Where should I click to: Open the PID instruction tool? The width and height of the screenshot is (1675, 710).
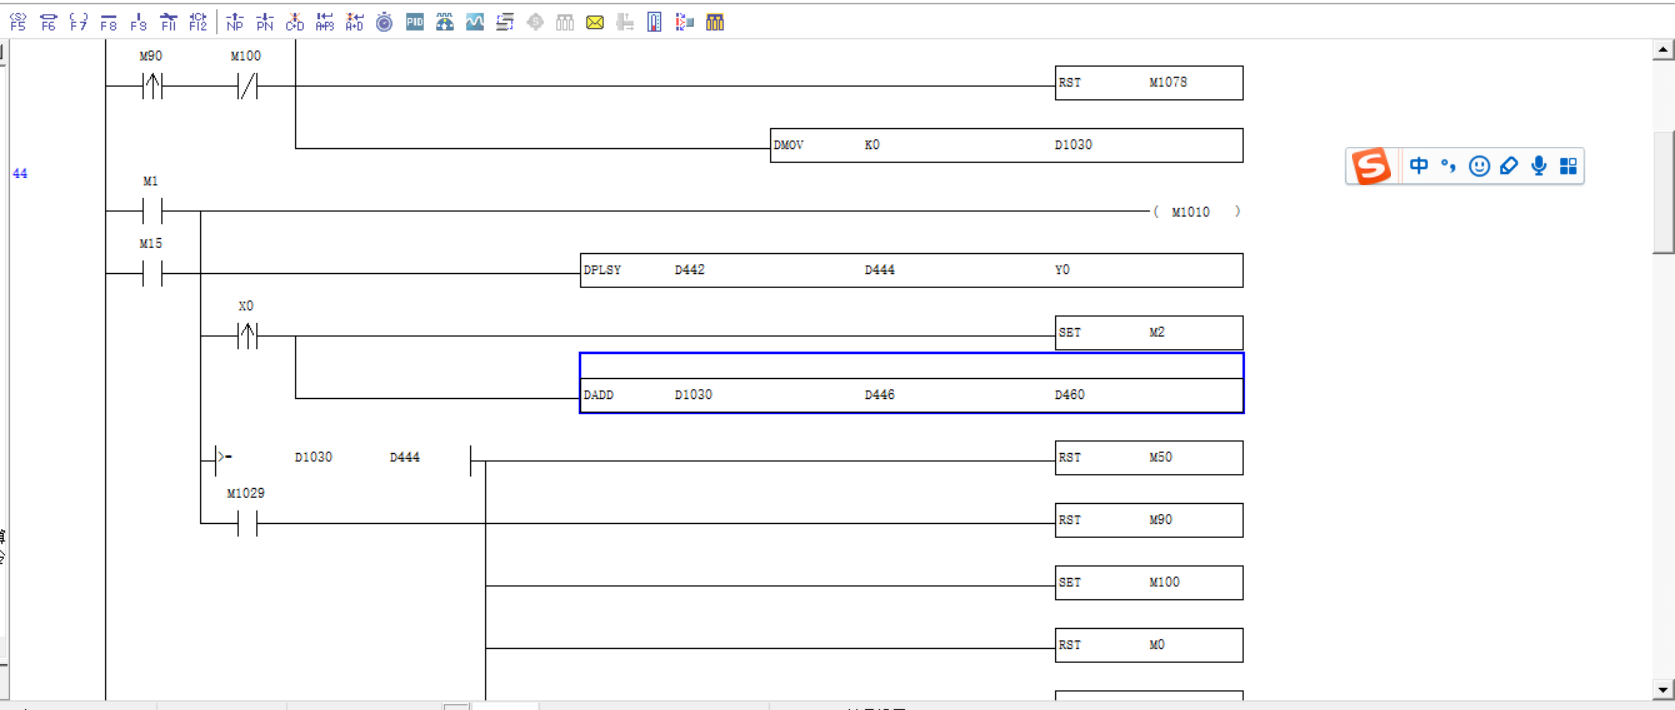(415, 22)
